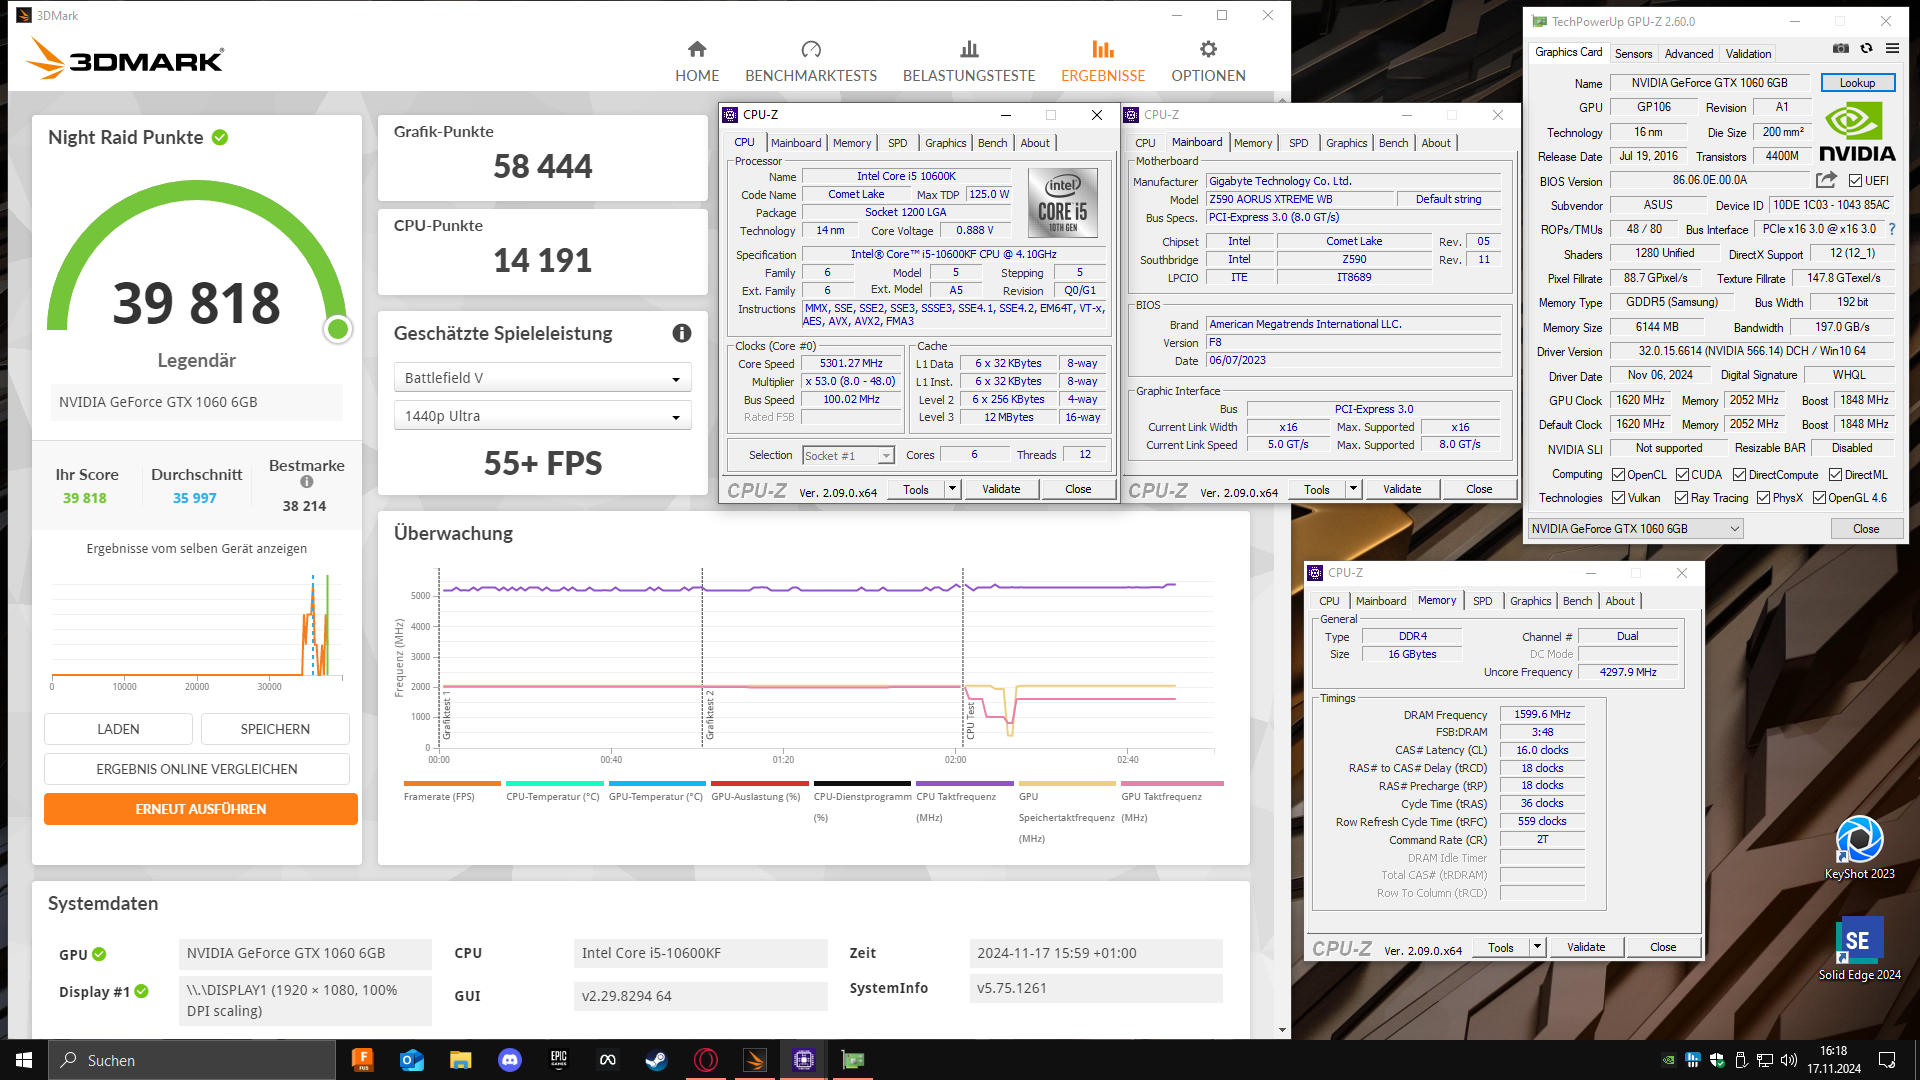Open Discord from the taskbar
This screenshot has width=1920, height=1080.
(510, 1060)
